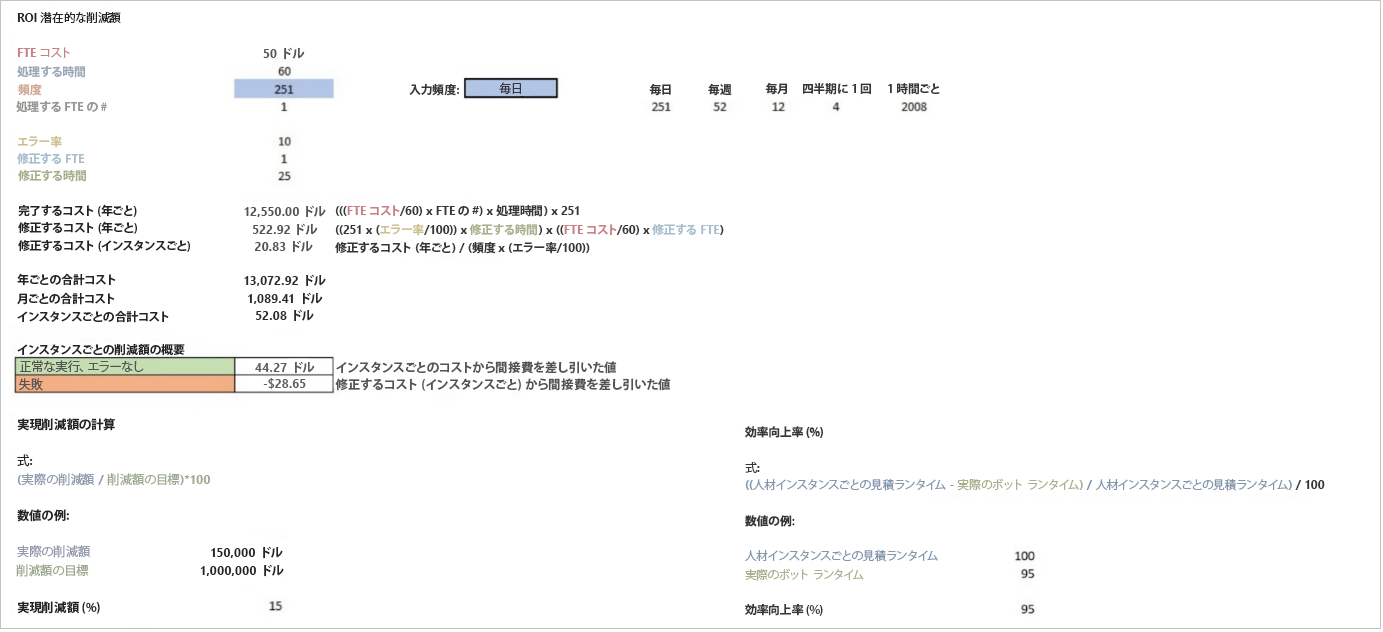Select the 12,550.00 ドル cost value
This screenshot has width=1383, height=632.
[284, 212]
